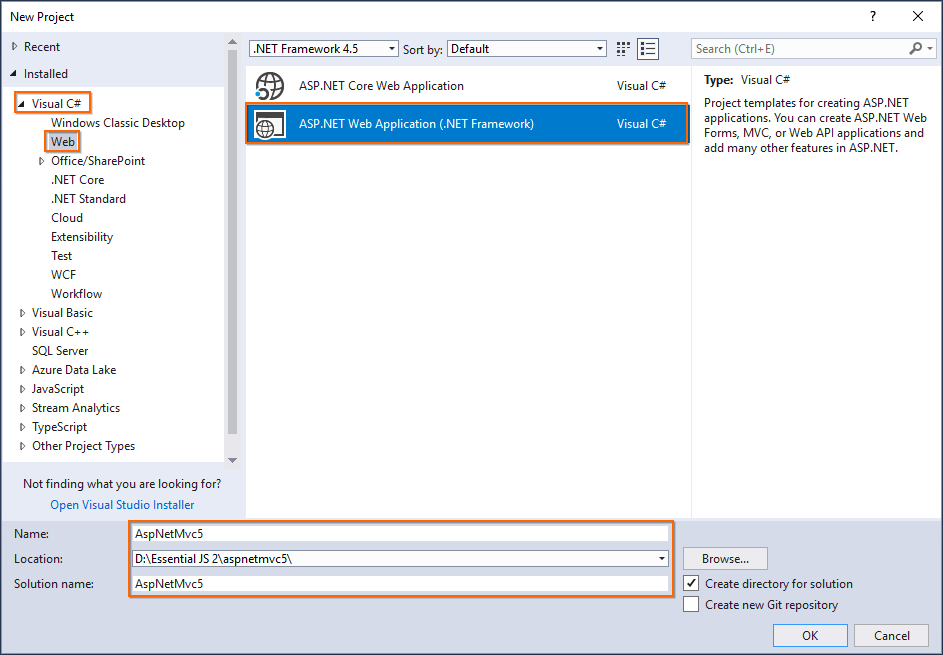Click the Cancel button

tap(891, 635)
